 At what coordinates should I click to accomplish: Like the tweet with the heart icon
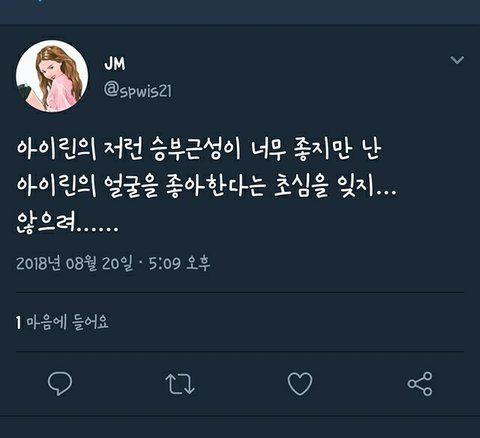point(300,384)
